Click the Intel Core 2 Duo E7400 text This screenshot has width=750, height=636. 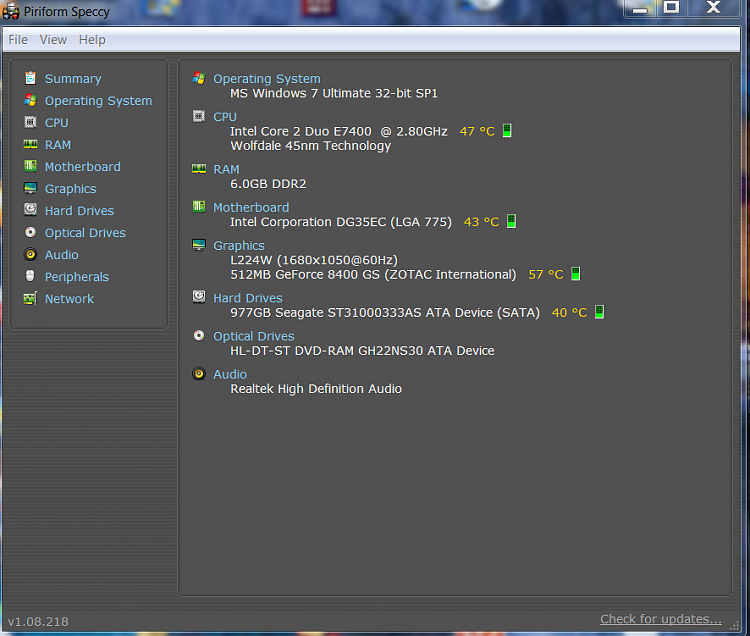301,131
